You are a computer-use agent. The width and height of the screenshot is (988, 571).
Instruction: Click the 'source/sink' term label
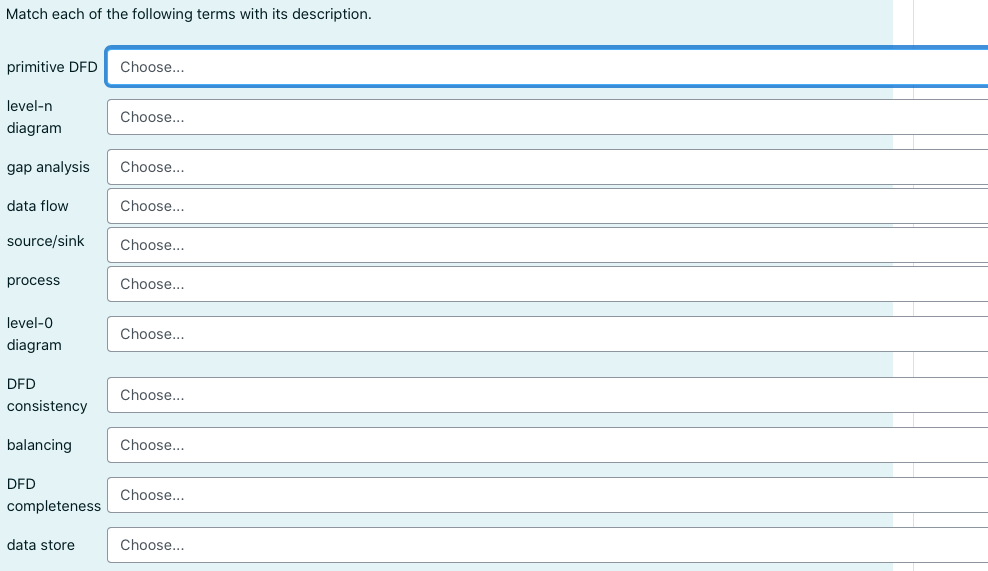45,241
